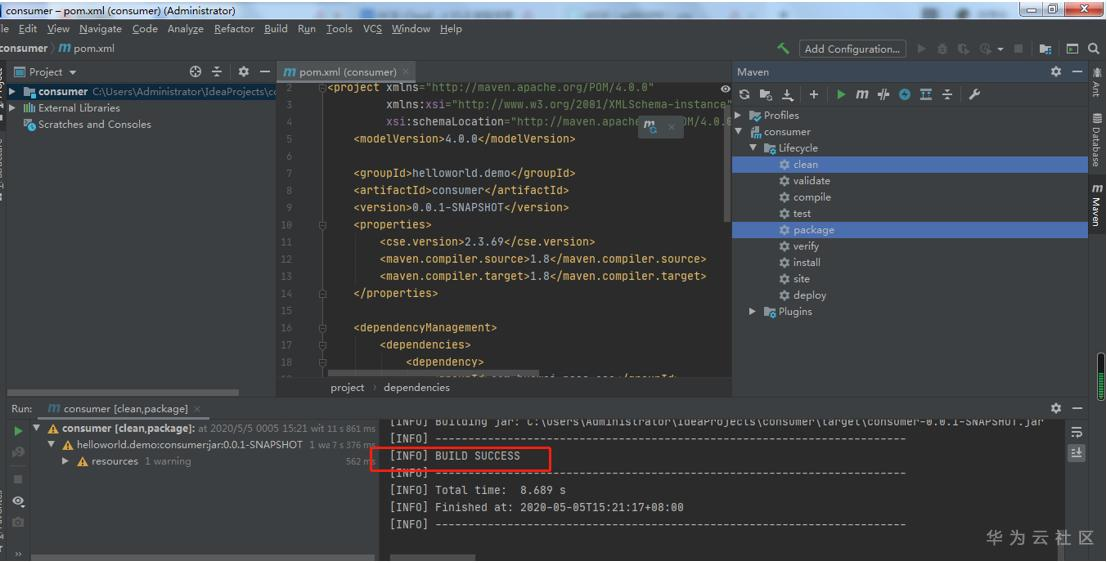Screen dimensions: 1107x563
Task: Add a Maven project with plus icon
Action: [x=813, y=95]
